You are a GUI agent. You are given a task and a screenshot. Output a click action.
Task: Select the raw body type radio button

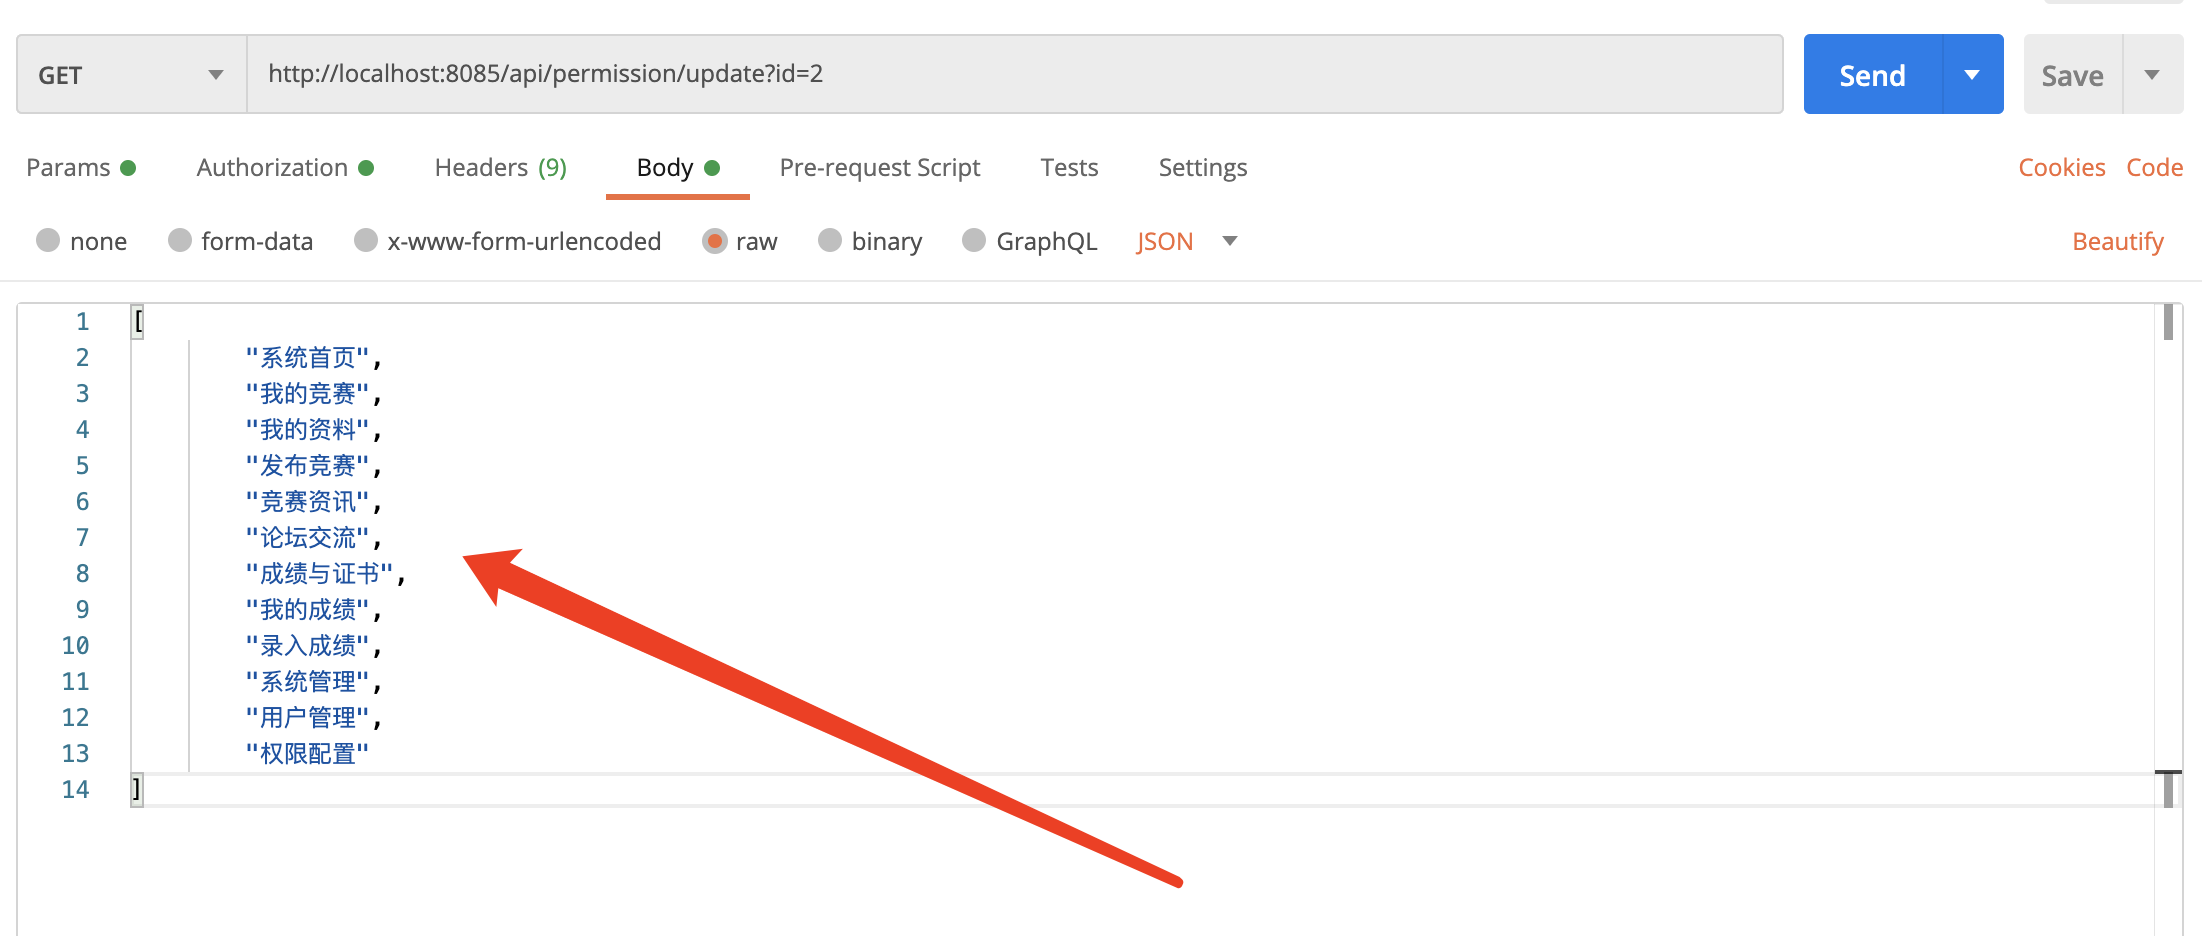(x=716, y=241)
